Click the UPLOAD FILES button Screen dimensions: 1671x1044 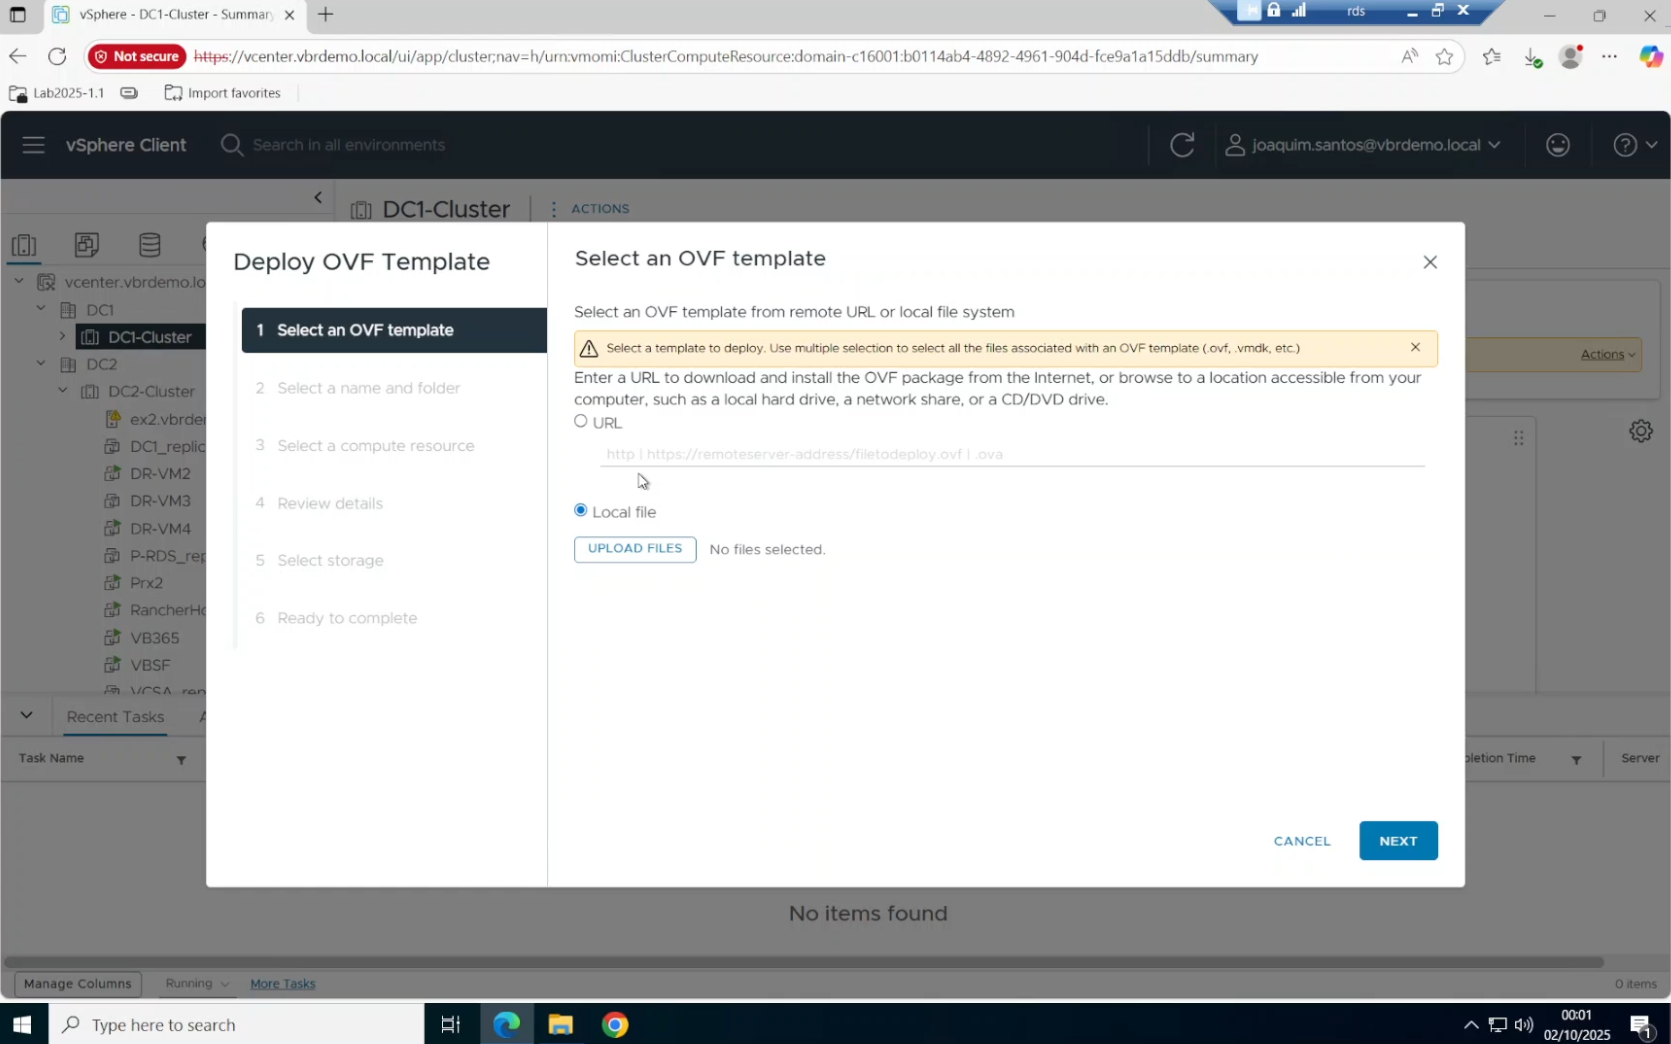coord(635,549)
